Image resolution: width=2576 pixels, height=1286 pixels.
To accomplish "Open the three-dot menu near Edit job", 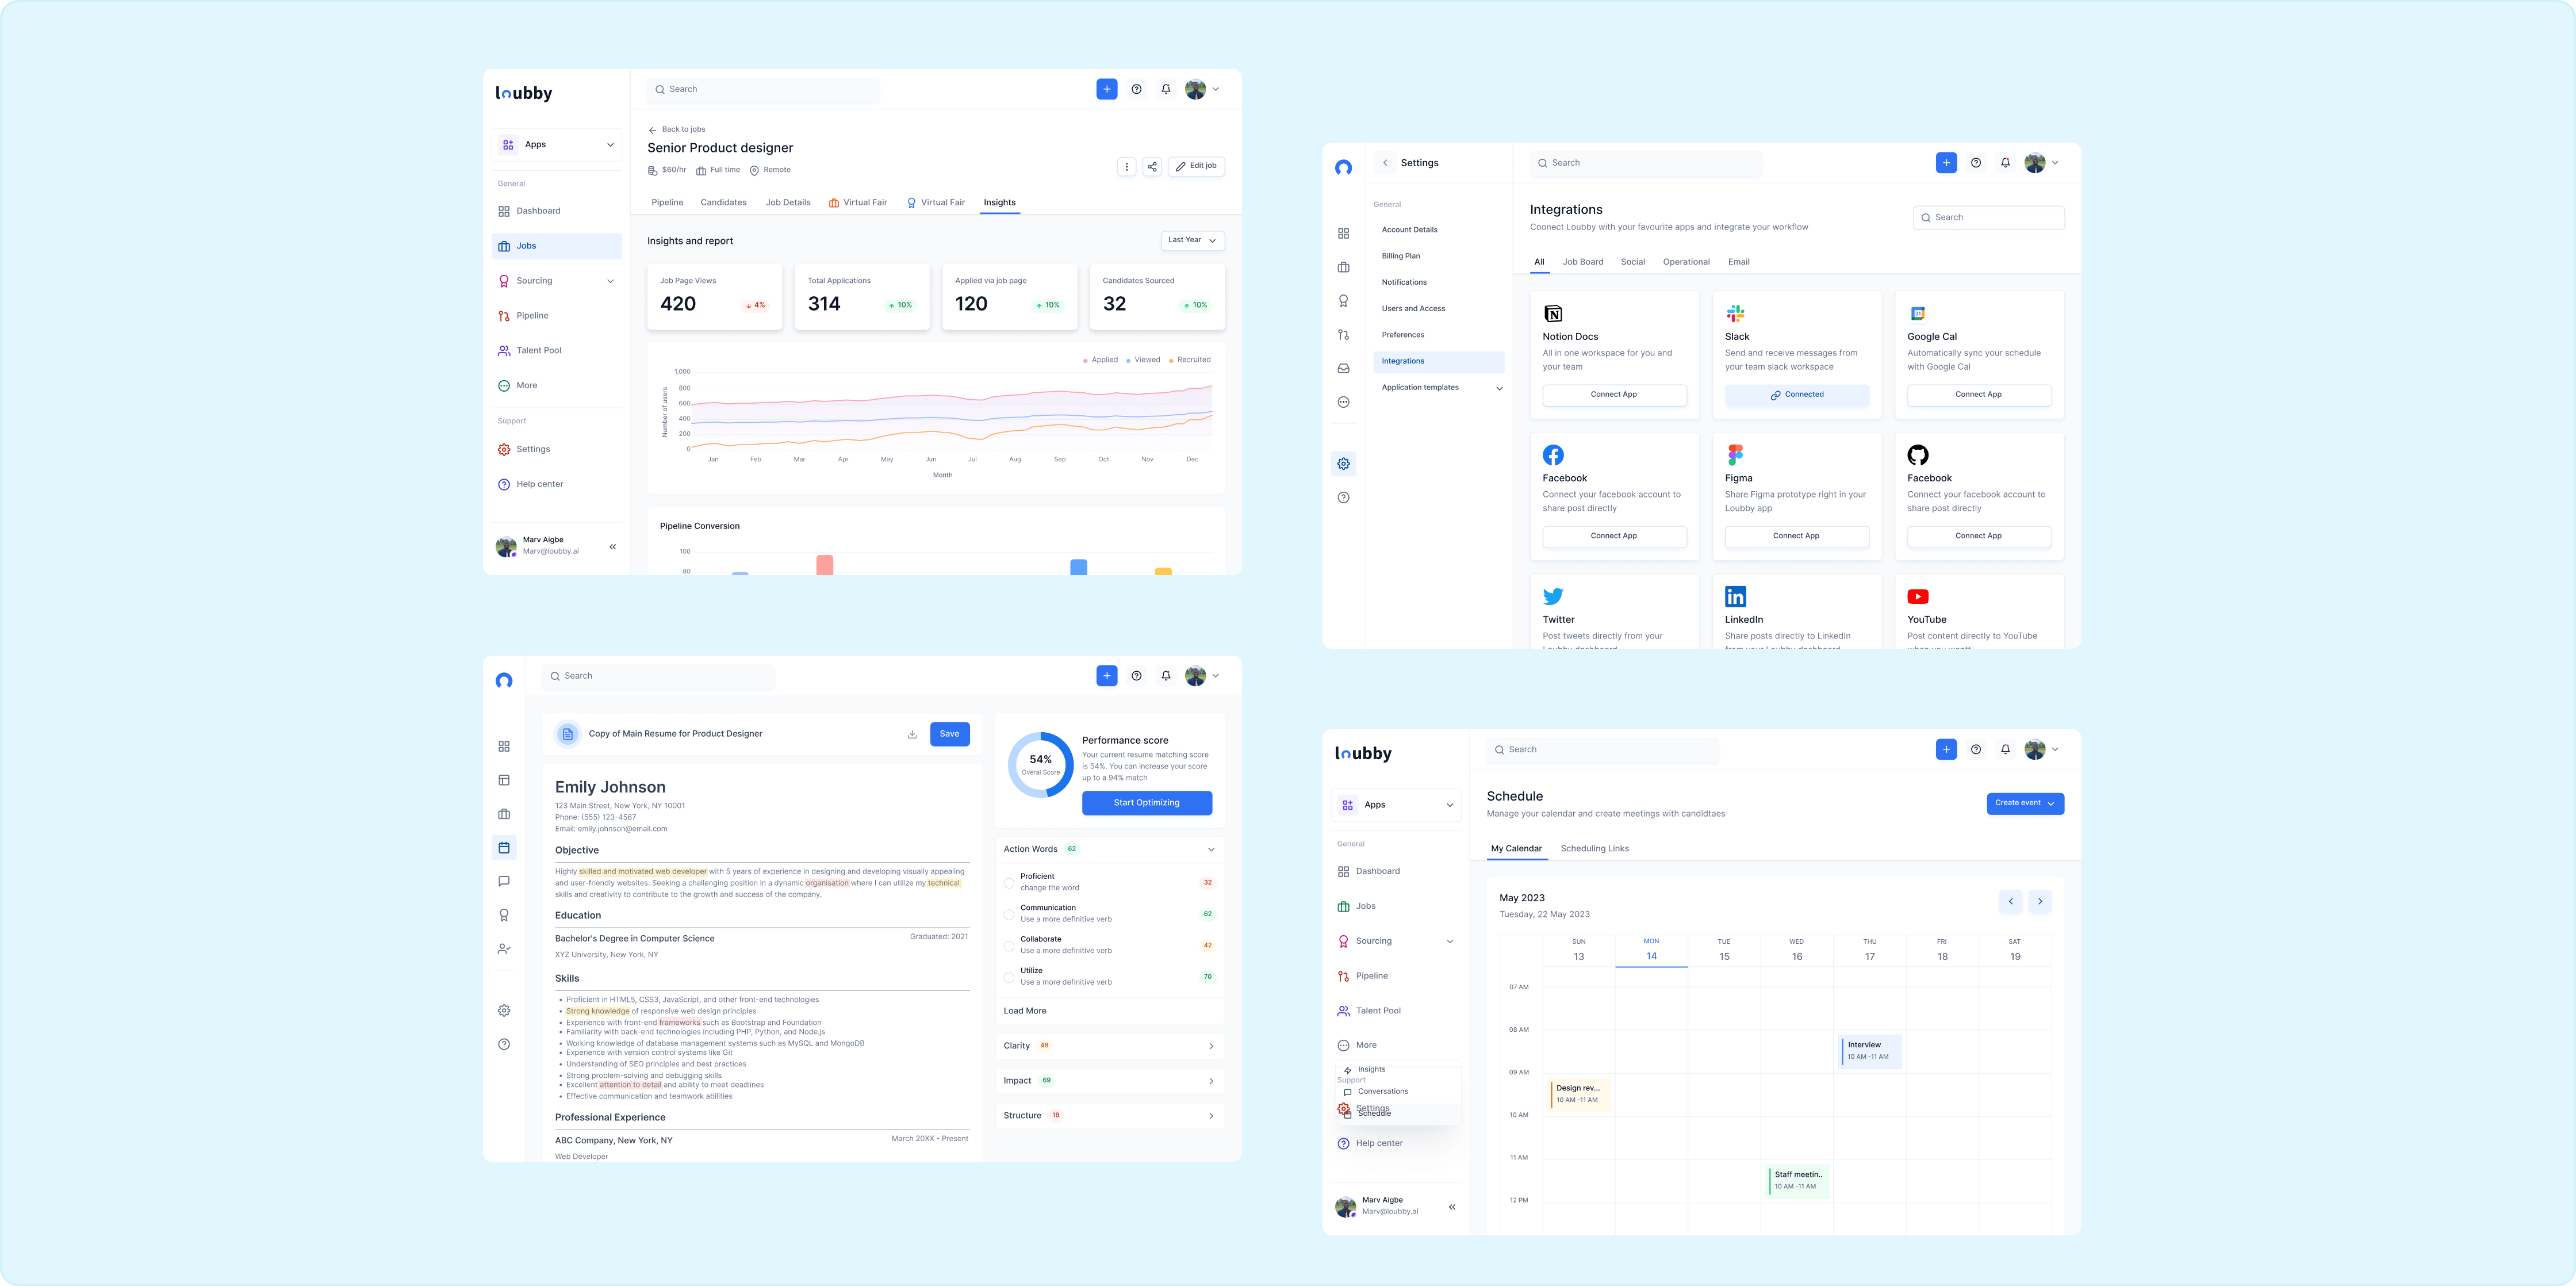I will click(x=1126, y=167).
